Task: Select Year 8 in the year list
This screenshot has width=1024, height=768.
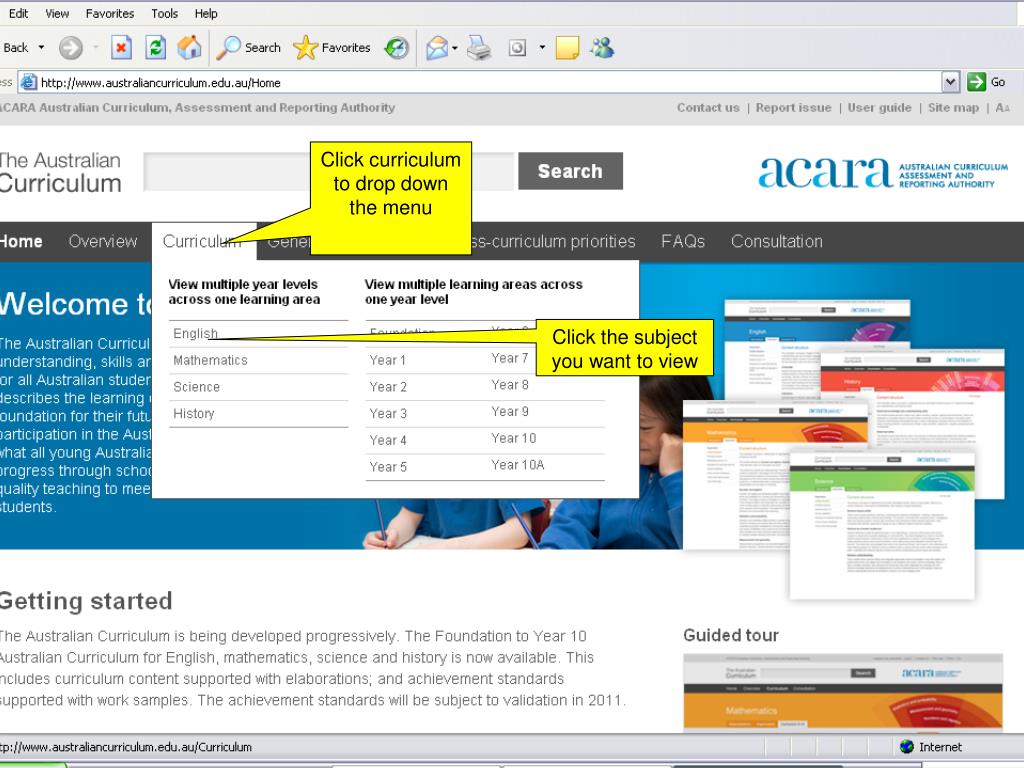Action: coord(510,385)
